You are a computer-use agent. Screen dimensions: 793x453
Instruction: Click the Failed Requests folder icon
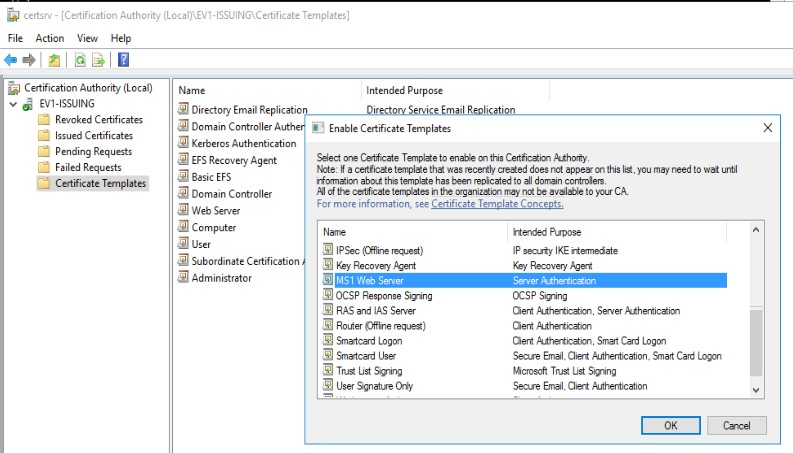(x=44, y=167)
